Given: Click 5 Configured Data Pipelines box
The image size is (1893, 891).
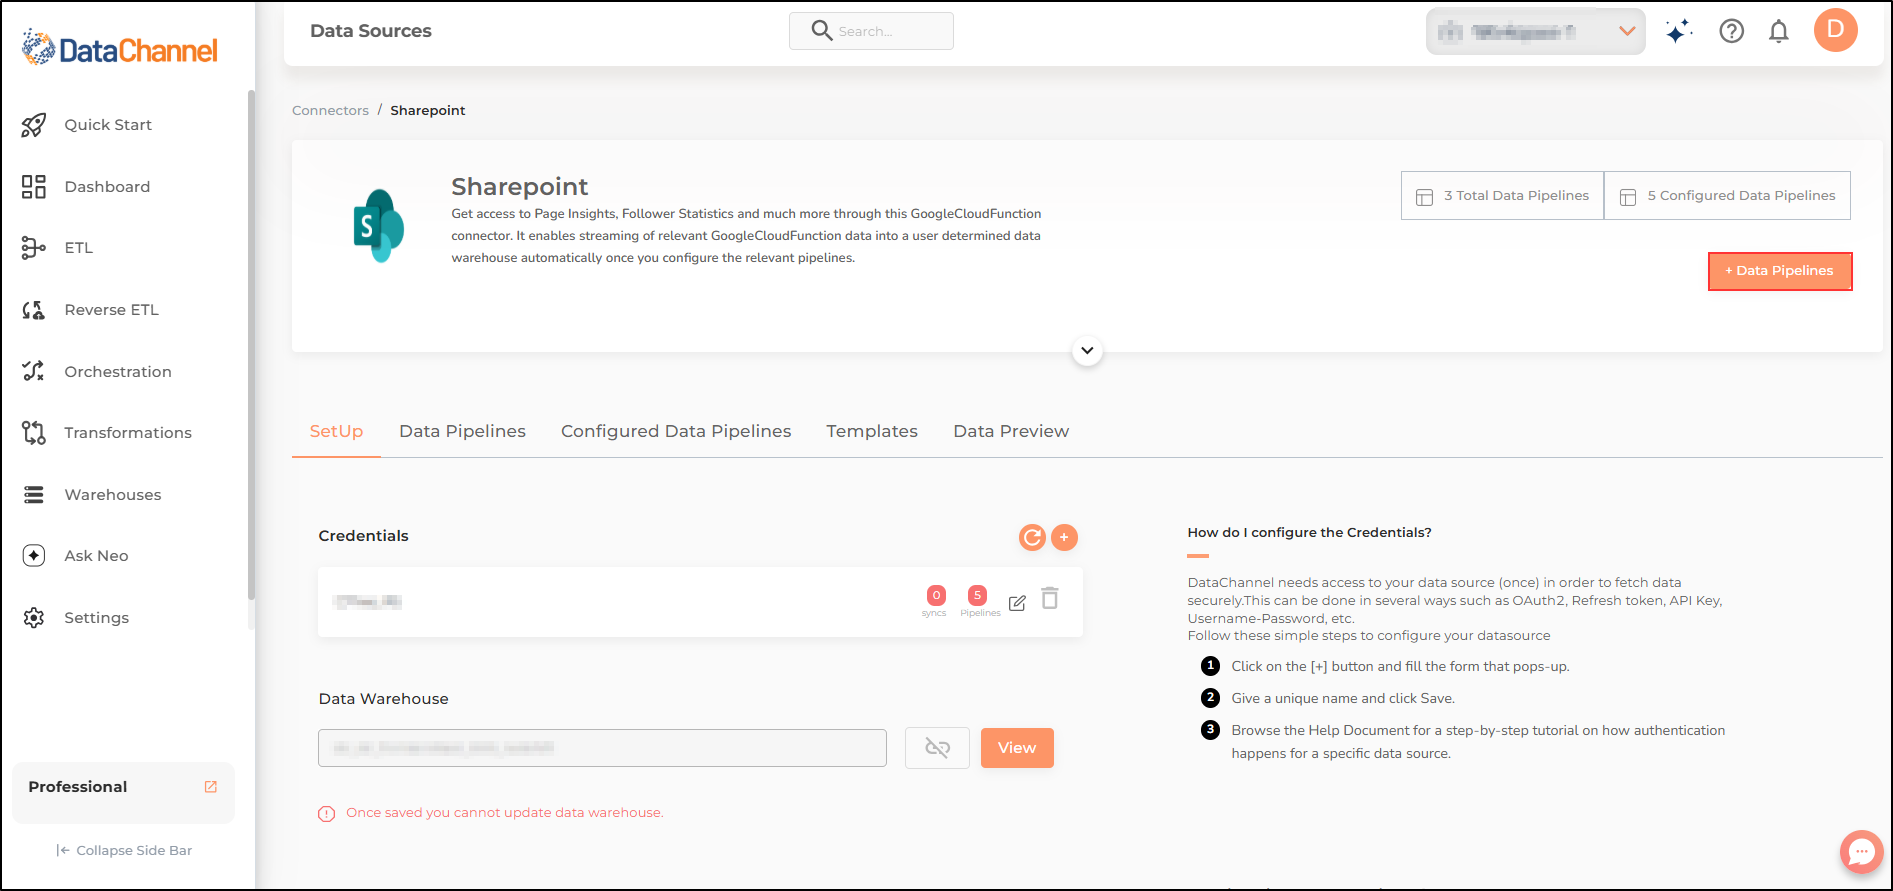Looking at the screenshot, I should [x=1727, y=196].
